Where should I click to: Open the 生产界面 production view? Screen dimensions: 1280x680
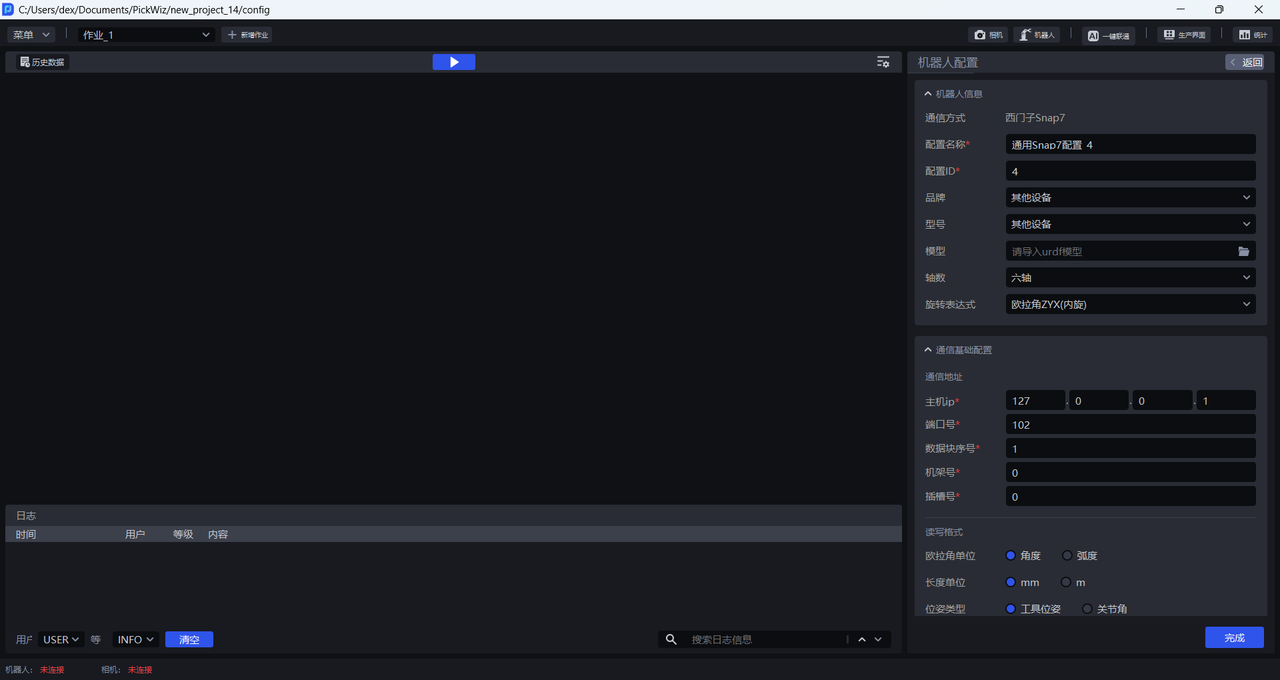tap(1183, 35)
